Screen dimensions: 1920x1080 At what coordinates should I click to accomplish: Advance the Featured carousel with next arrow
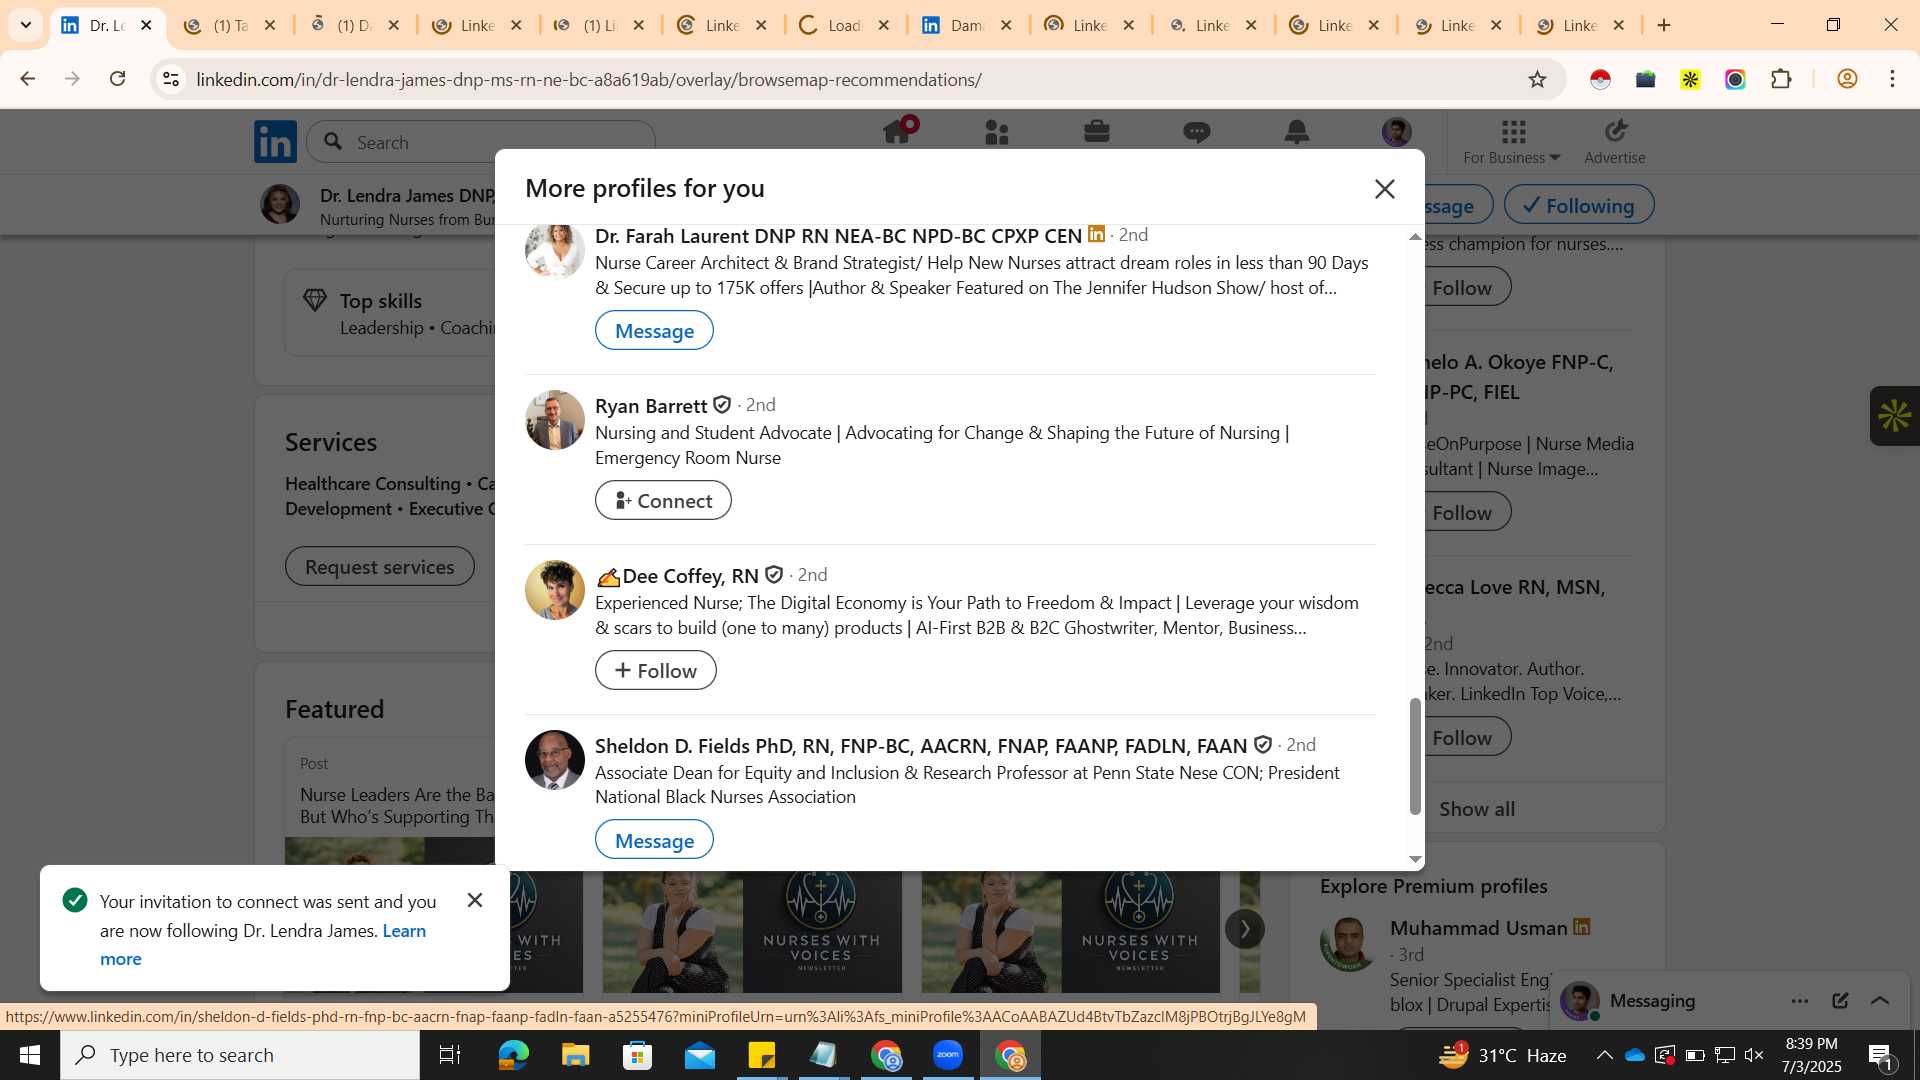pos(1245,929)
